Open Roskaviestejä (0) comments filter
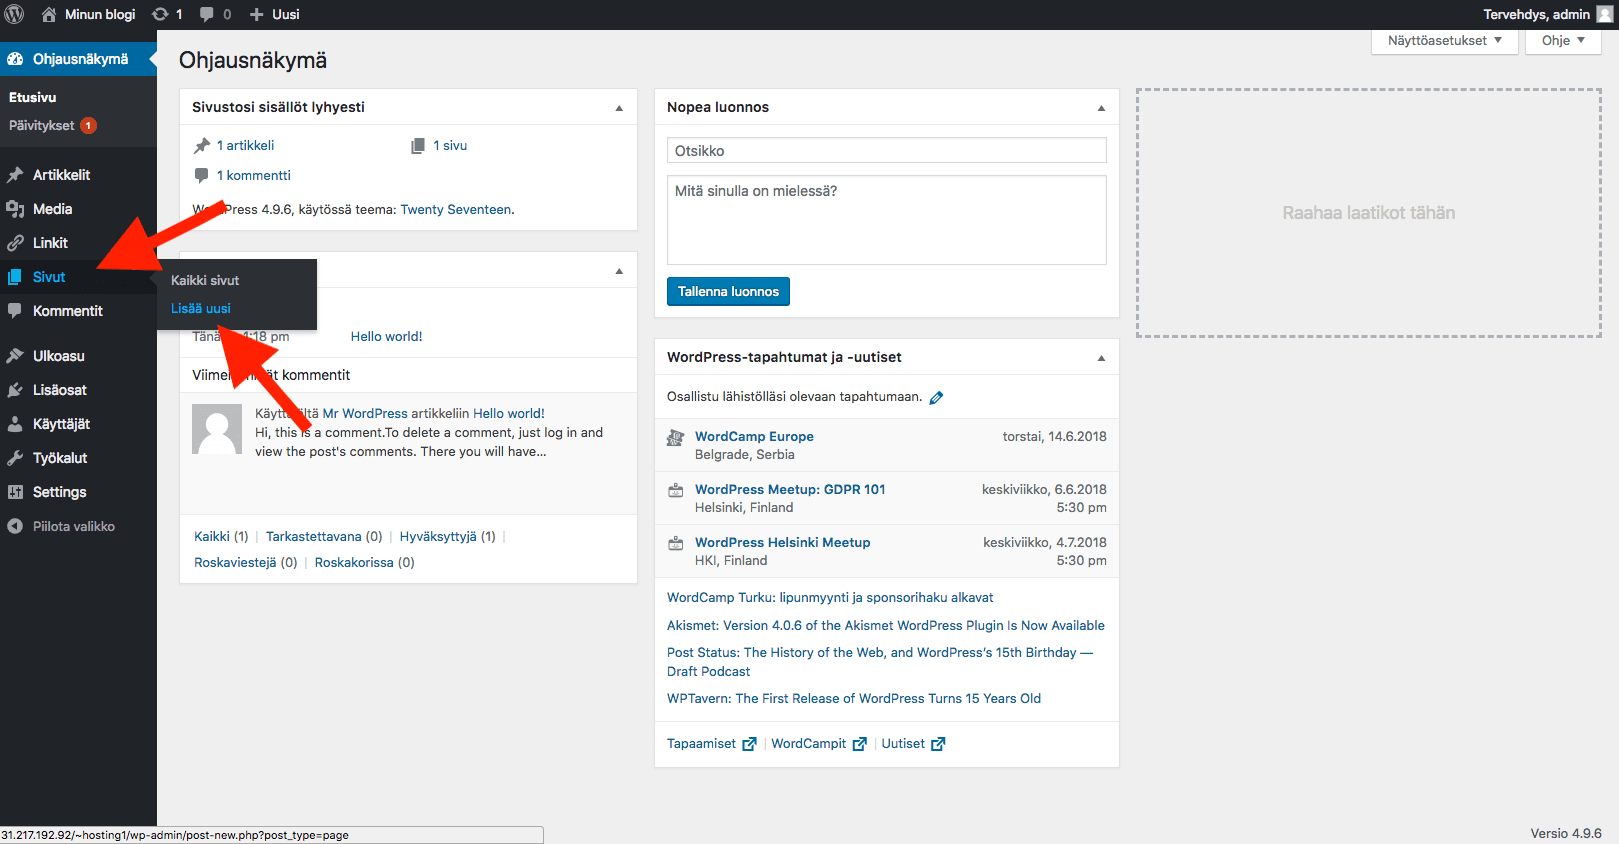Image resolution: width=1619 pixels, height=844 pixels. click(245, 563)
